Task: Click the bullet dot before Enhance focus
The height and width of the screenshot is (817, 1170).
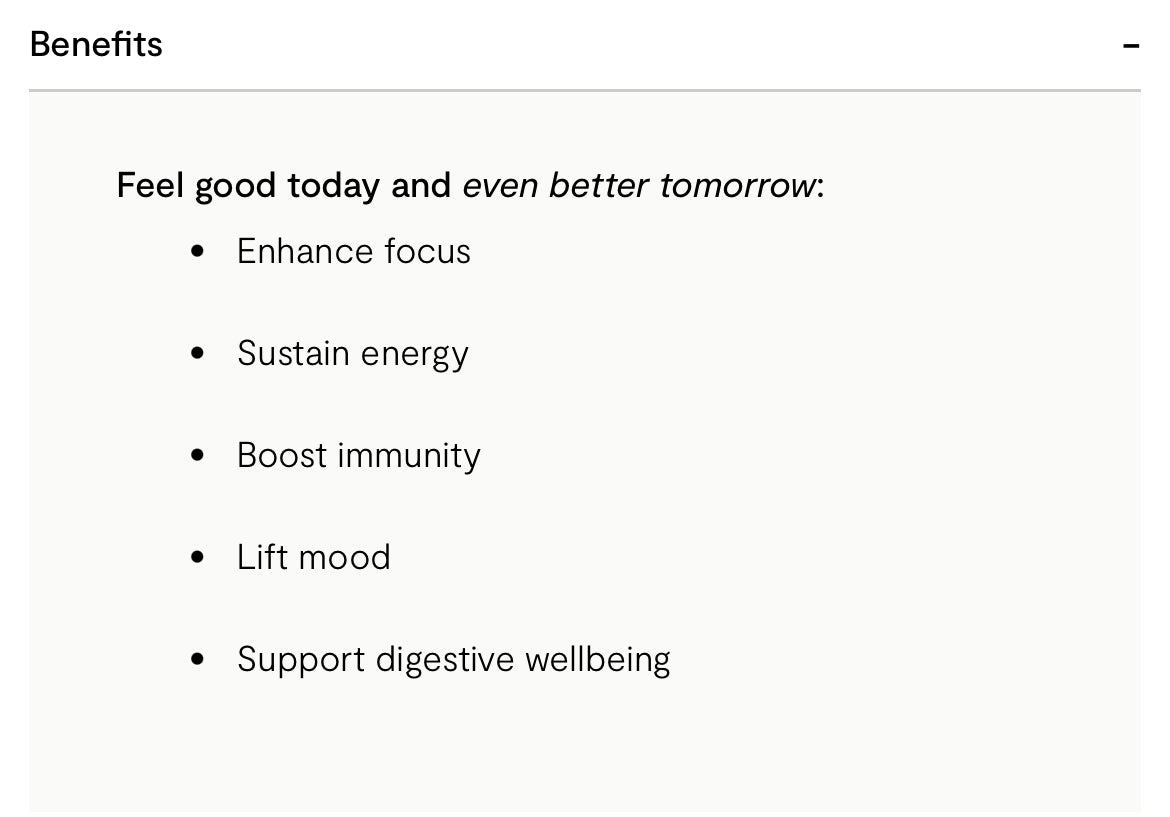Action: (197, 251)
